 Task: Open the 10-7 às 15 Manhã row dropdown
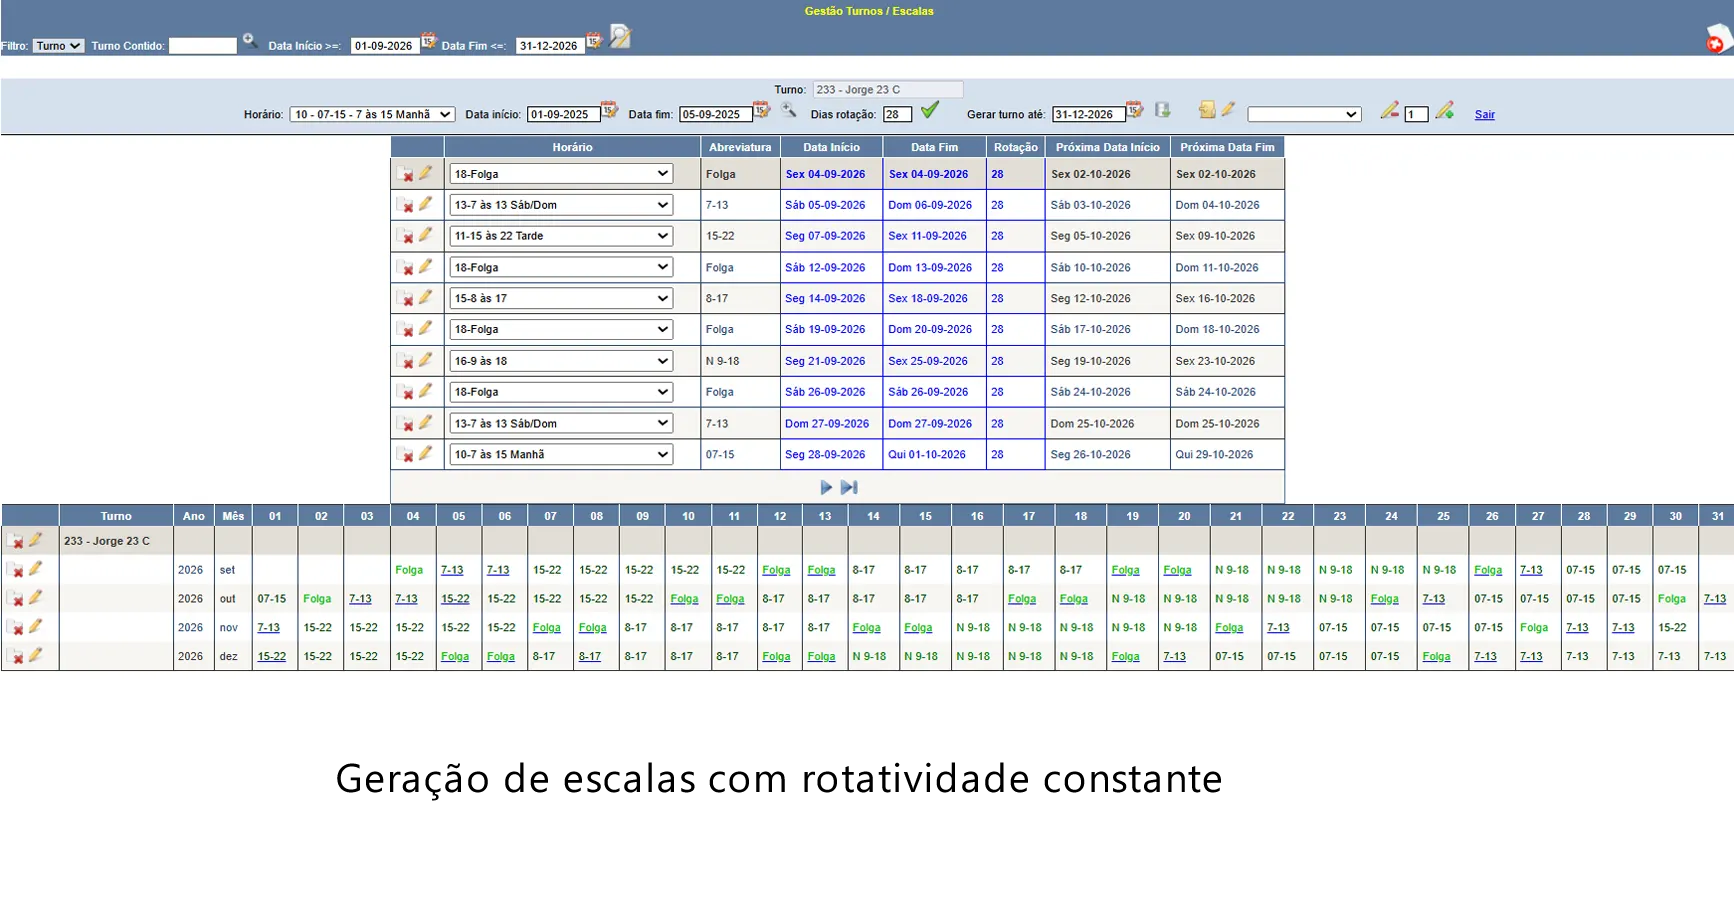click(x=561, y=454)
